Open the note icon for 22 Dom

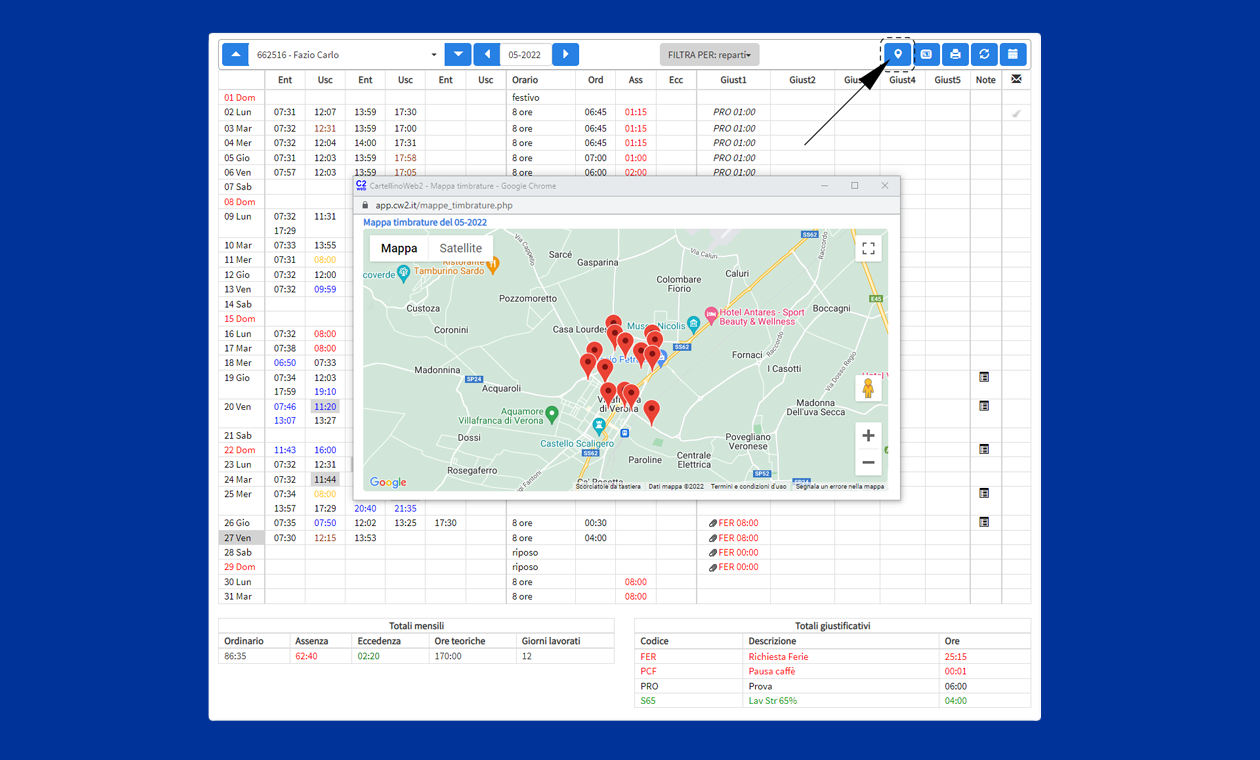(x=984, y=449)
